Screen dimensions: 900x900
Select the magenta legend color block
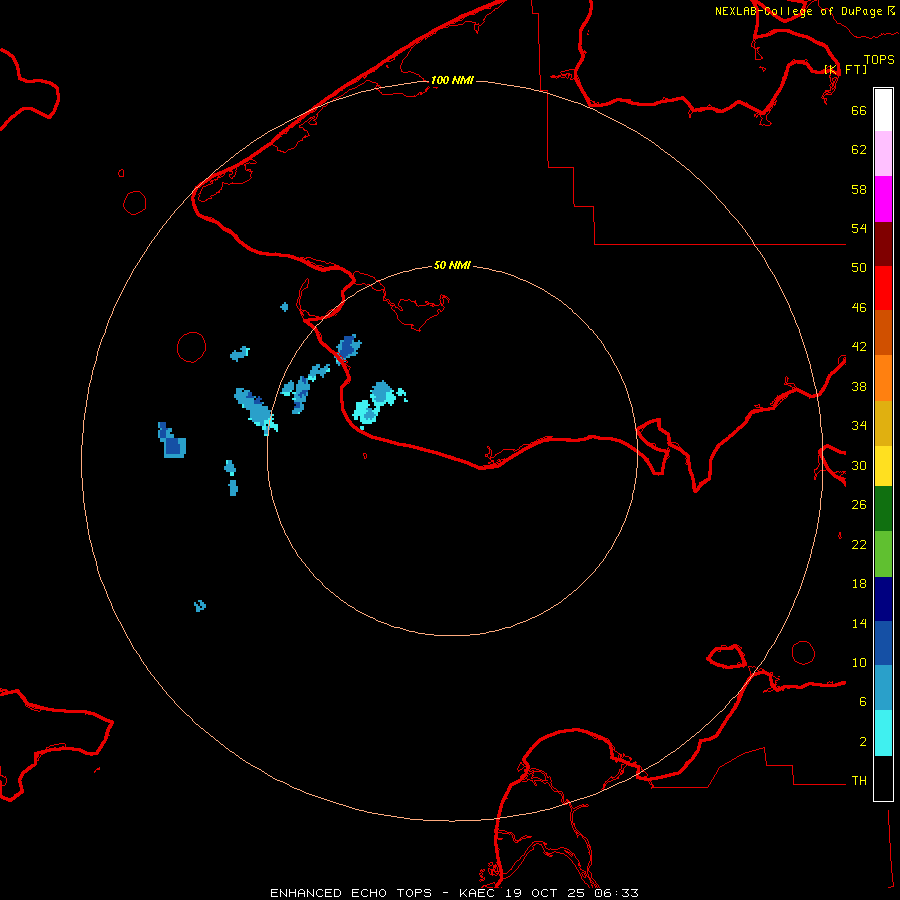click(883, 199)
